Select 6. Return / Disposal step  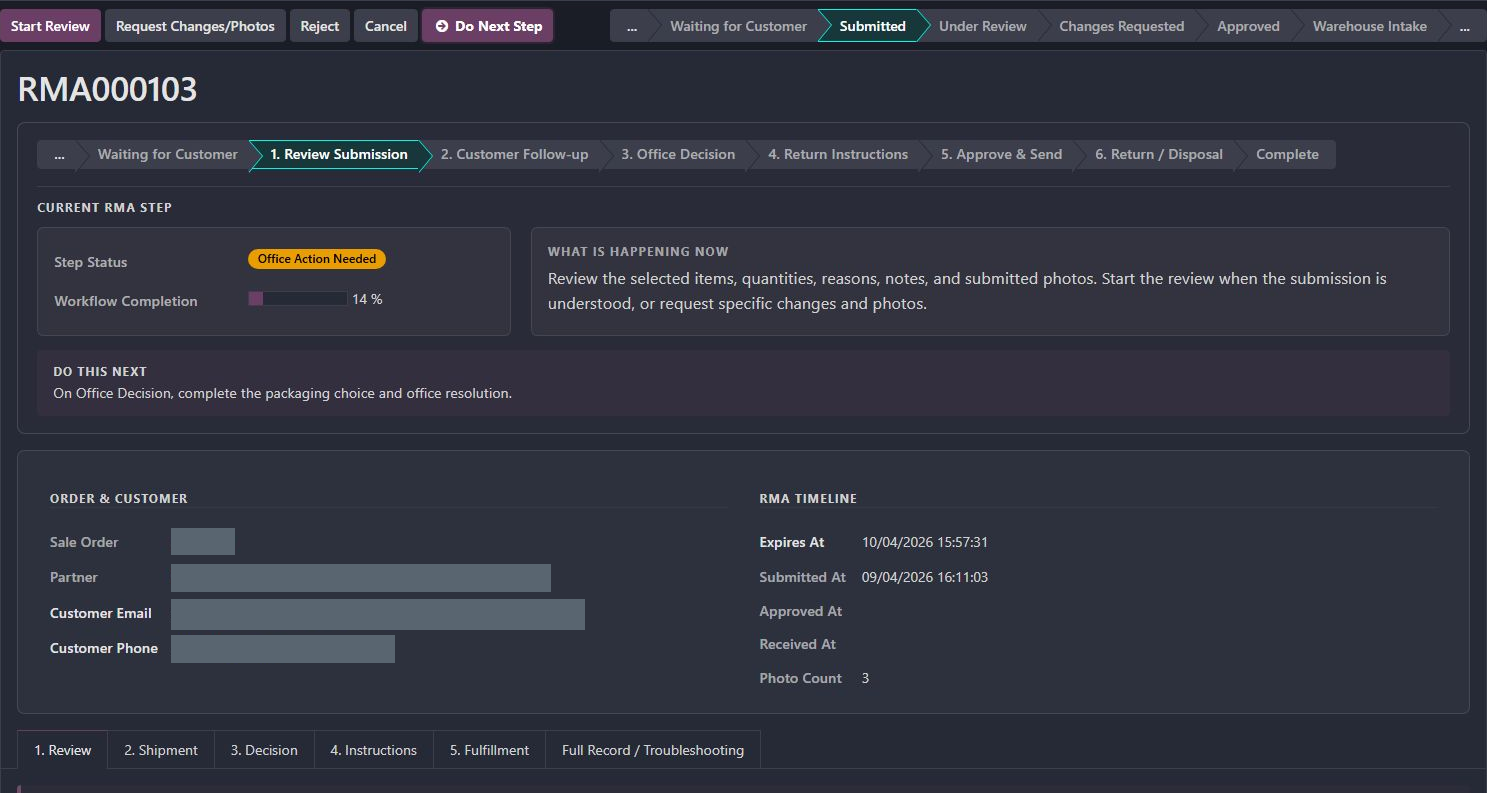pos(1159,155)
